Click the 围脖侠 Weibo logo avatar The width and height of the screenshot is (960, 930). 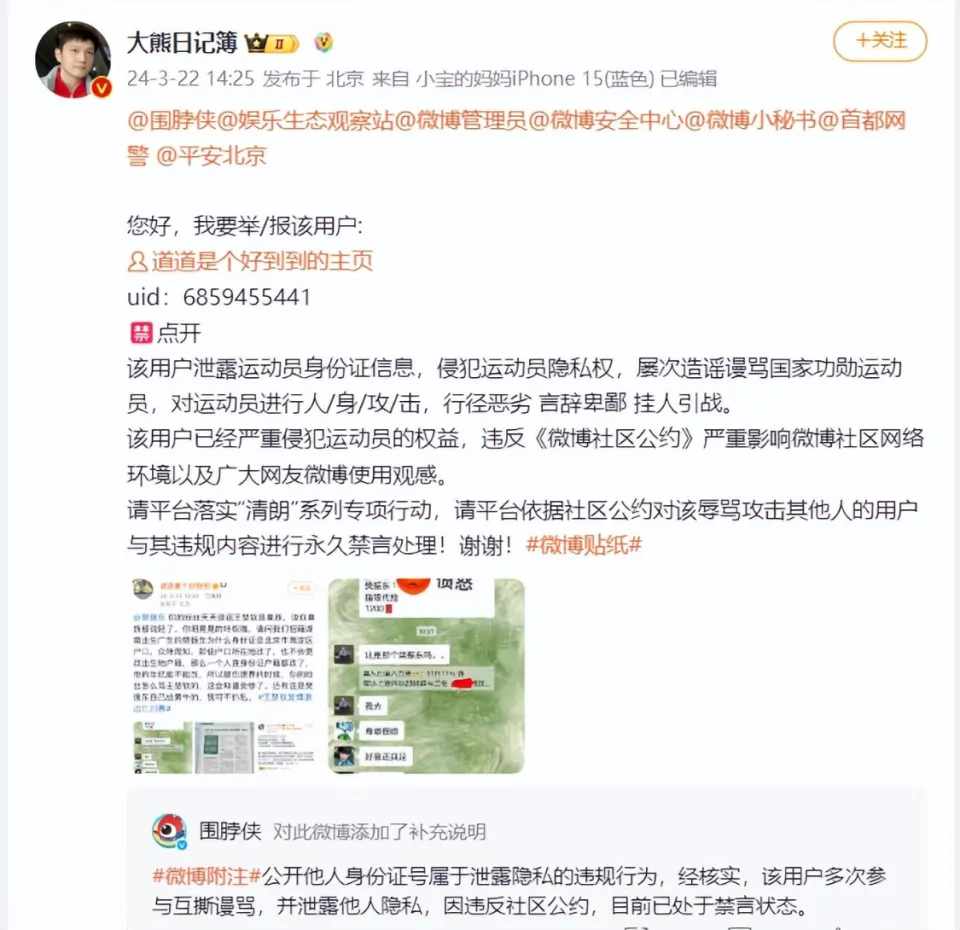tap(170, 831)
